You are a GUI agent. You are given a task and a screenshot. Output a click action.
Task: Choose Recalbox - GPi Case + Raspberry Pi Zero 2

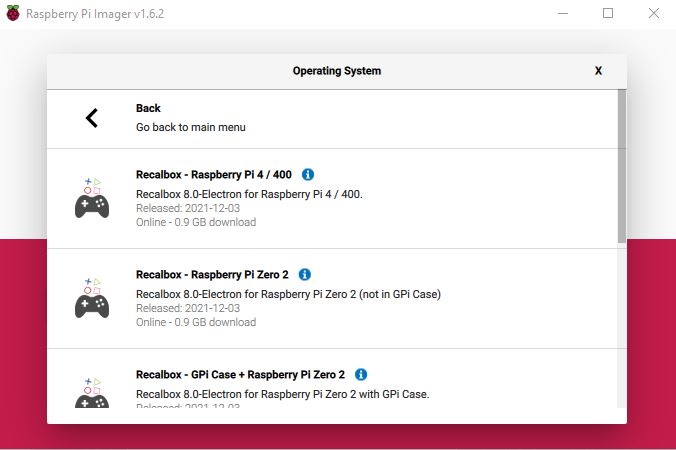click(x=332, y=378)
